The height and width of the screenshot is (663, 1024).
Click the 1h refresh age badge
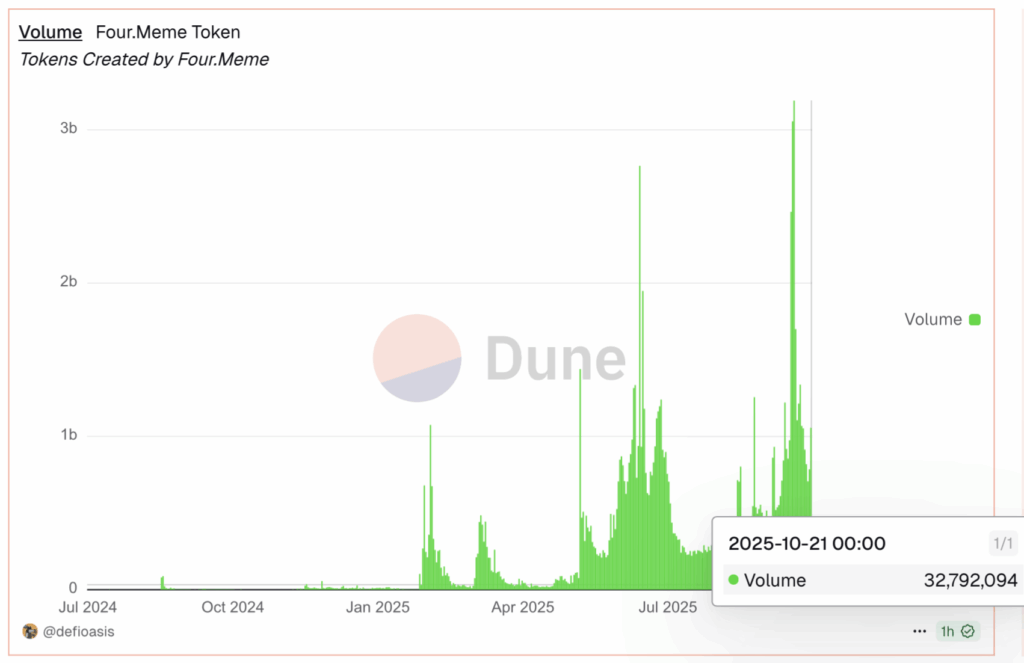tap(956, 631)
